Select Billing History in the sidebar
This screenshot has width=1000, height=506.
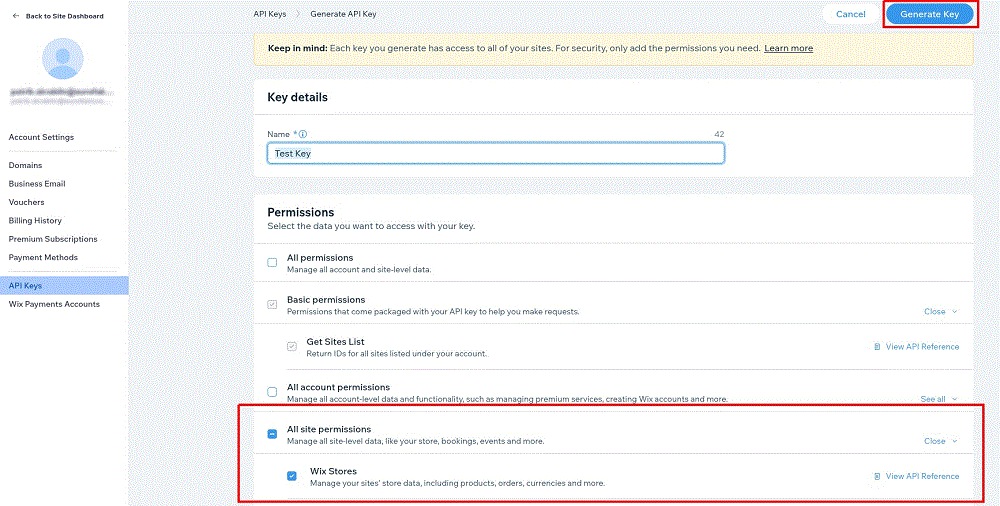[35, 220]
